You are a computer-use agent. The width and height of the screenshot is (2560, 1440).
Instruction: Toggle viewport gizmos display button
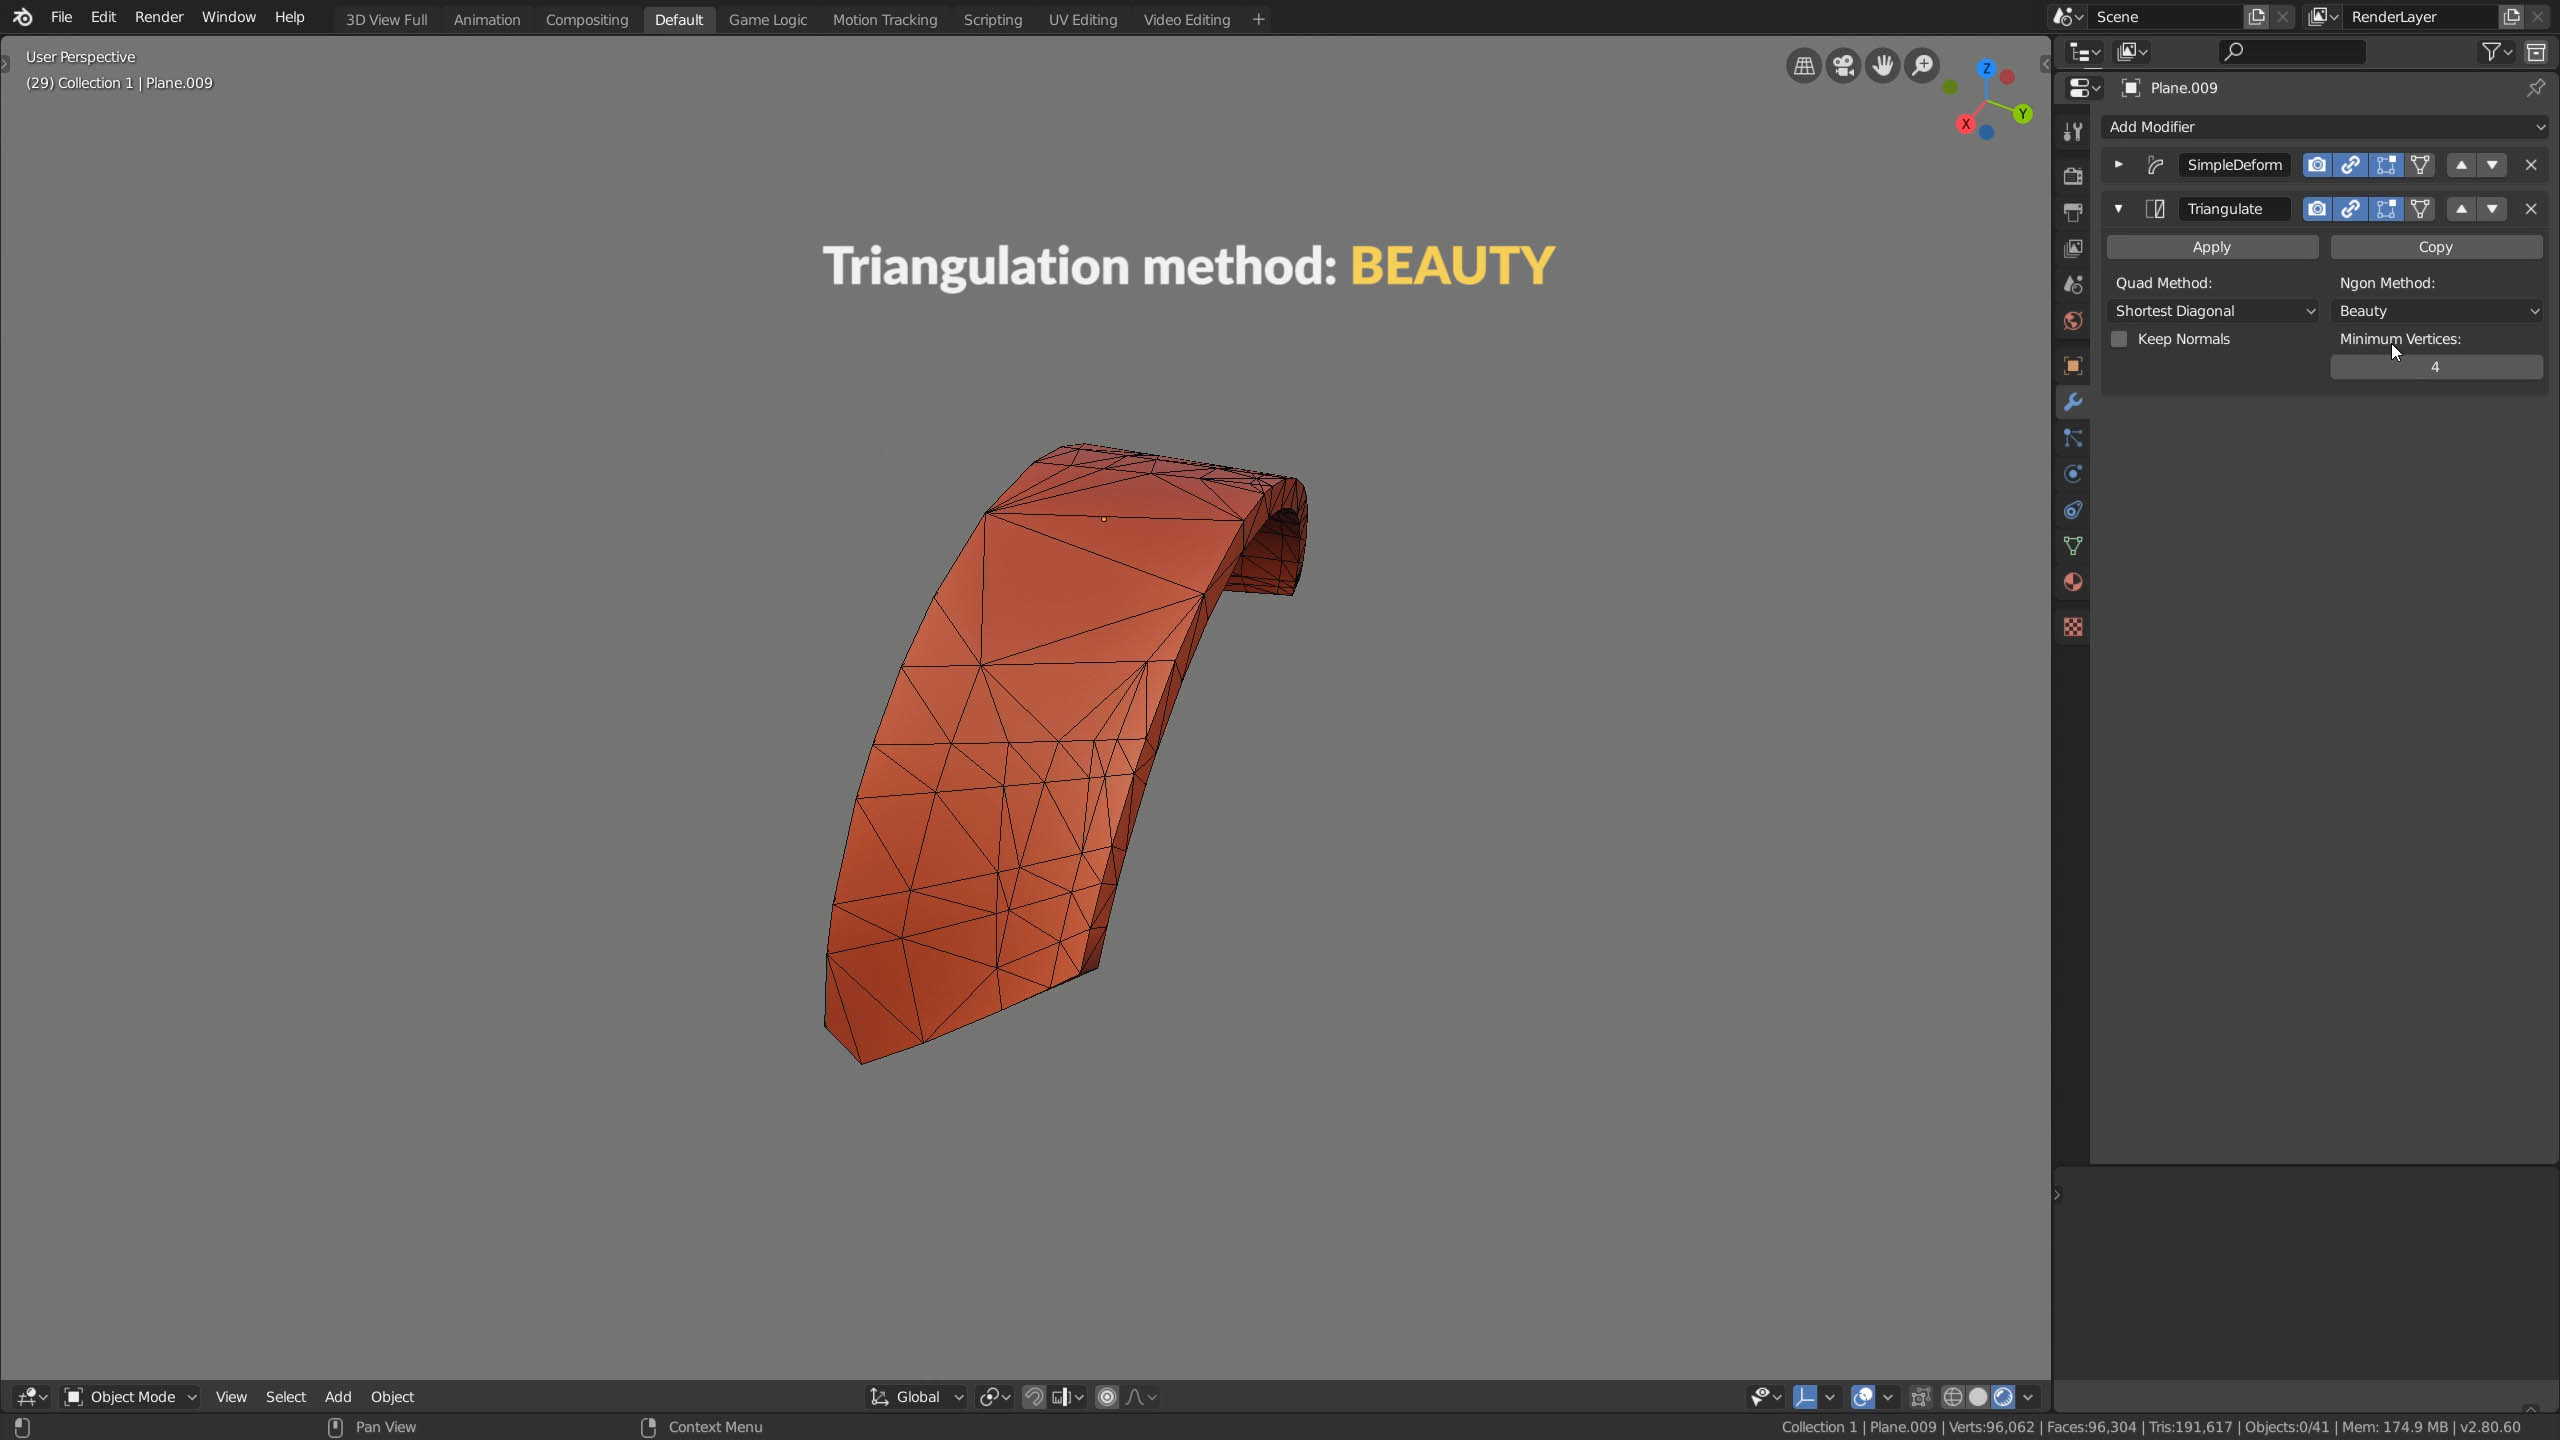[x=1805, y=1397]
